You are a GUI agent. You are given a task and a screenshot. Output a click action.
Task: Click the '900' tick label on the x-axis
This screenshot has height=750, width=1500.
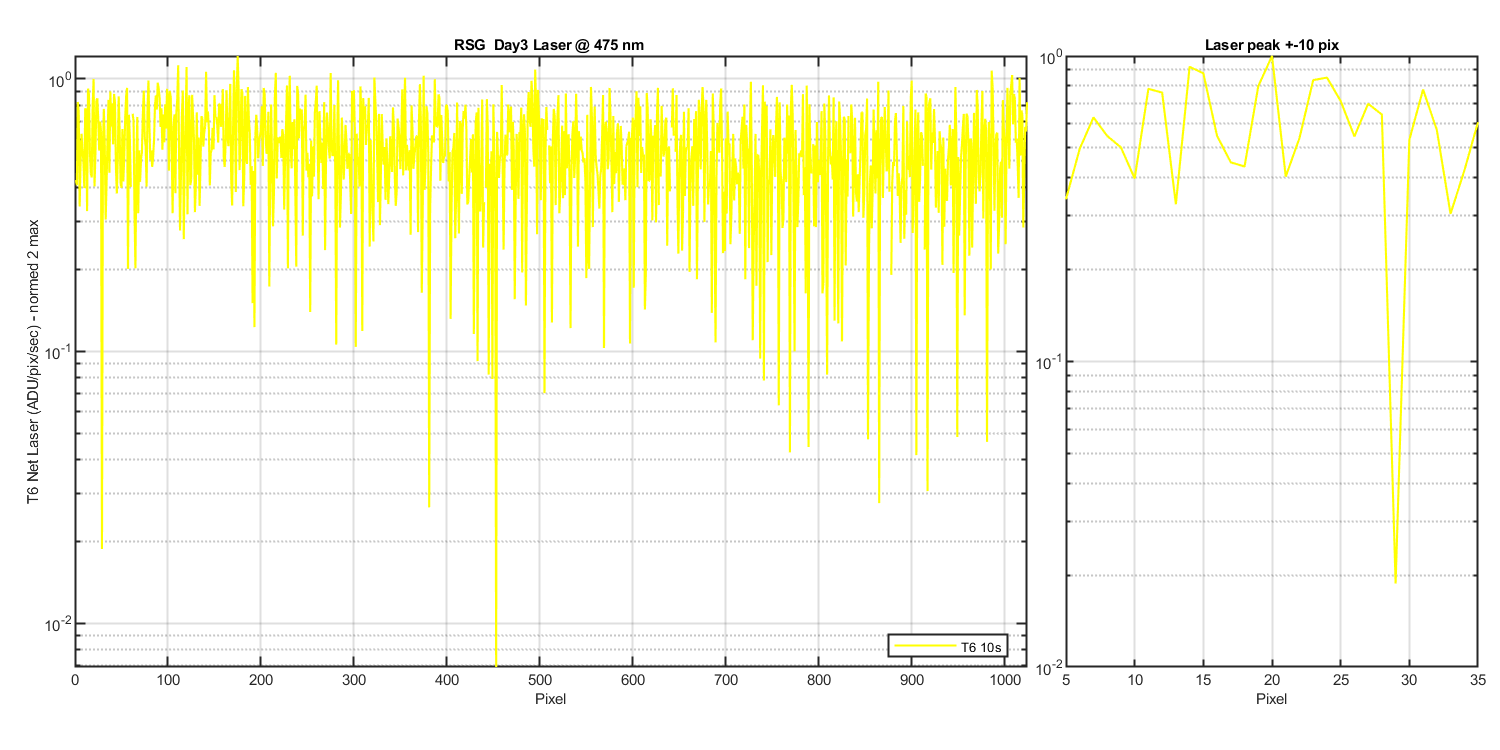coord(912,681)
